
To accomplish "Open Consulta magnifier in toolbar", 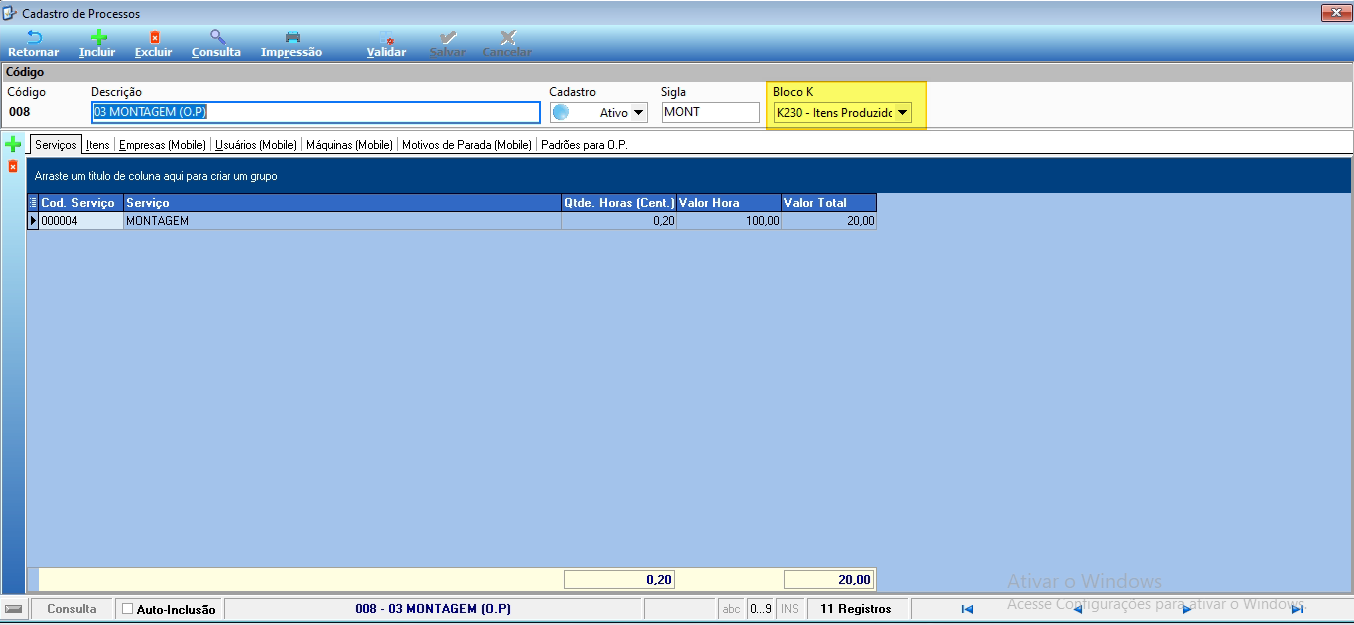I will [x=216, y=44].
